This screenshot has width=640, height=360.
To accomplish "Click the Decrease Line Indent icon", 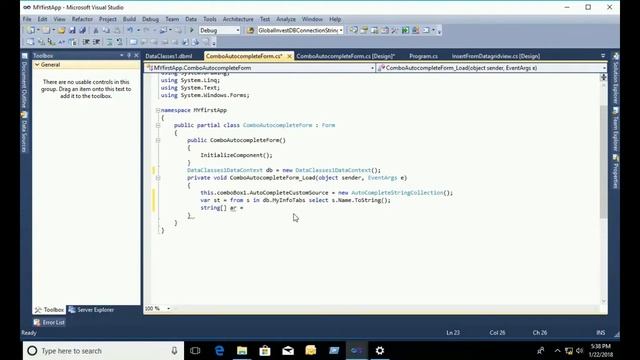I will click(86, 42).
